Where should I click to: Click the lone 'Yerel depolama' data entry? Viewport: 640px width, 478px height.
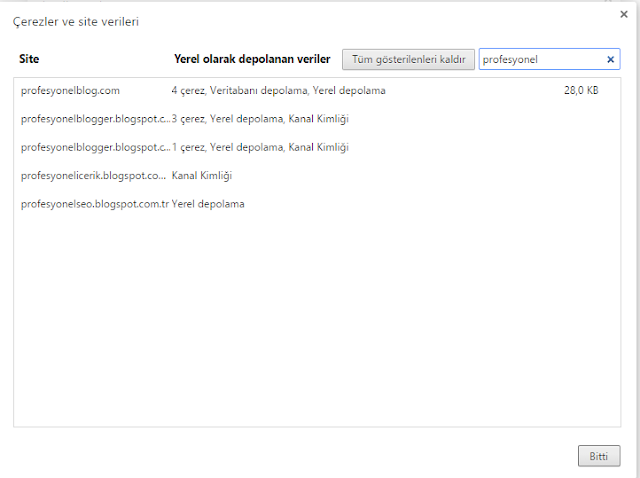[208, 204]
